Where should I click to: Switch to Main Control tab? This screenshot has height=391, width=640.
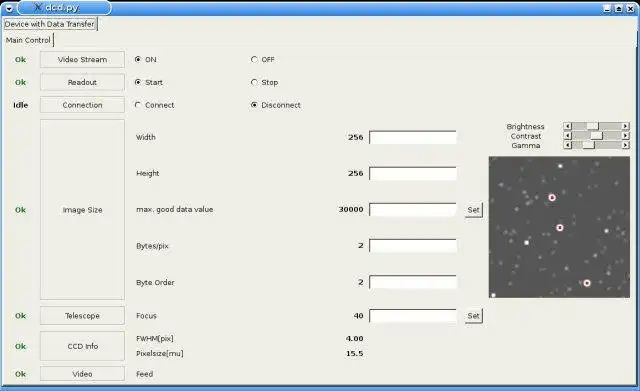[x=28, y=40]
